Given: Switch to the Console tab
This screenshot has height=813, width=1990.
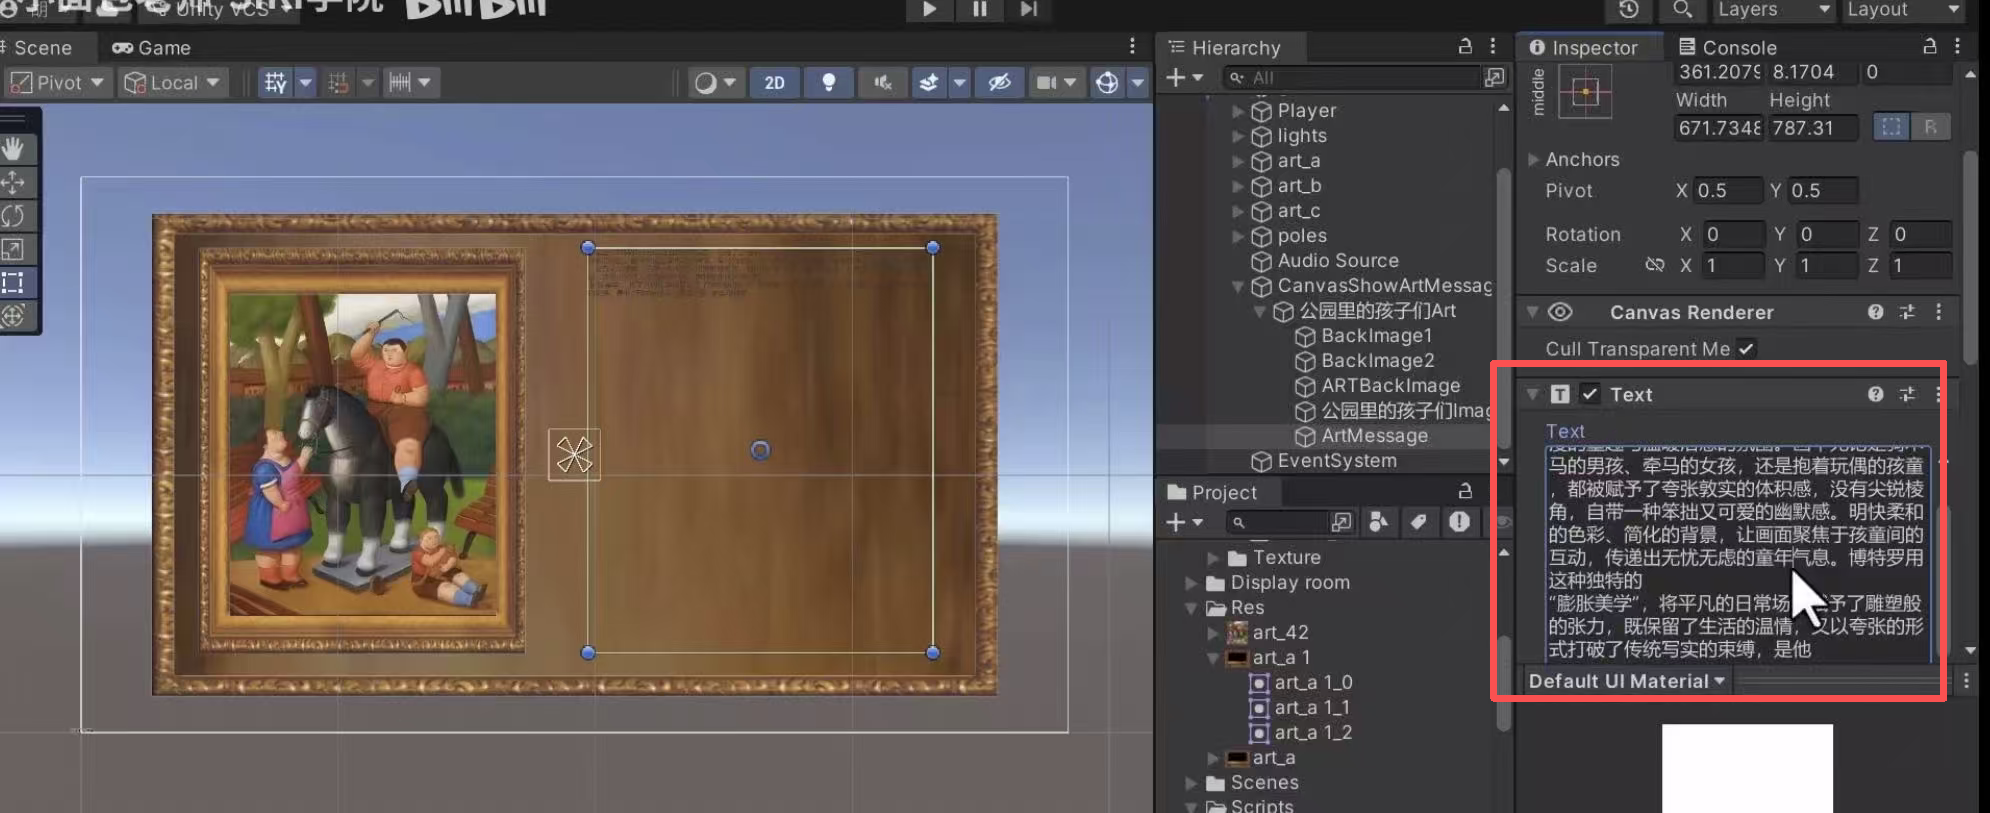Looking at the screenshot, I should [x=1727, y=47].
